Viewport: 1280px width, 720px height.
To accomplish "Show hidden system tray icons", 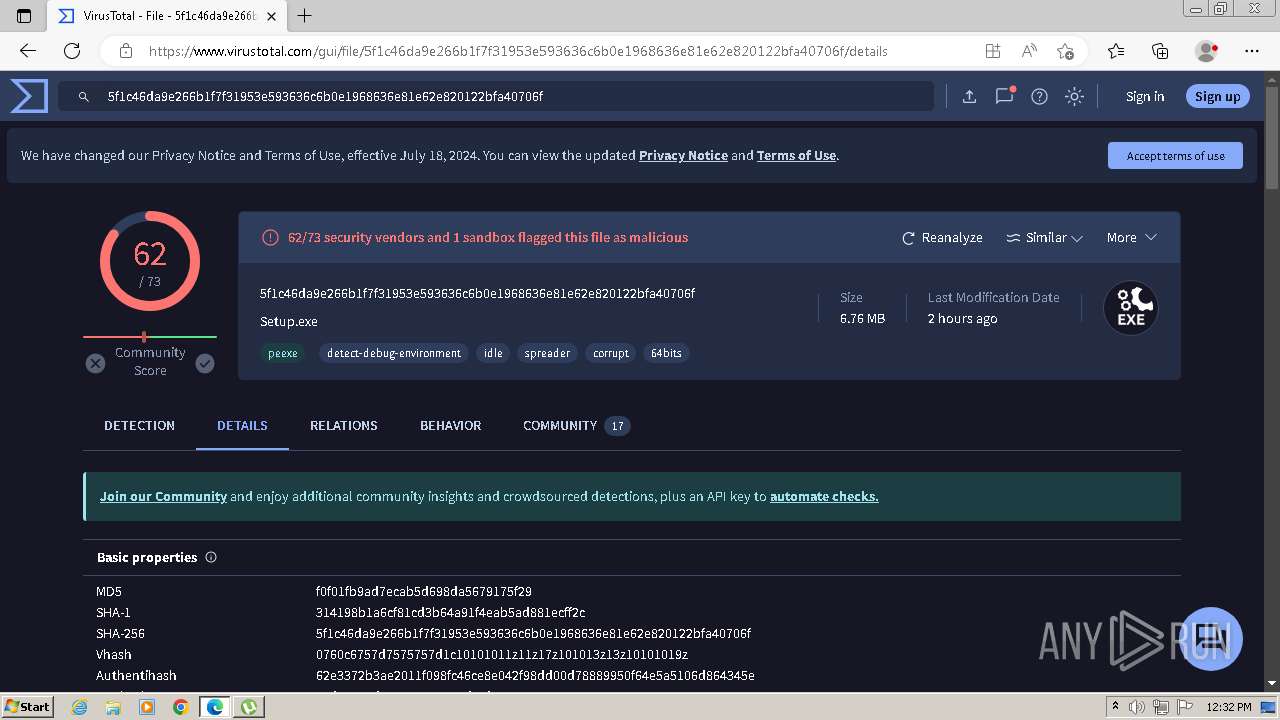I will 1116,707.
